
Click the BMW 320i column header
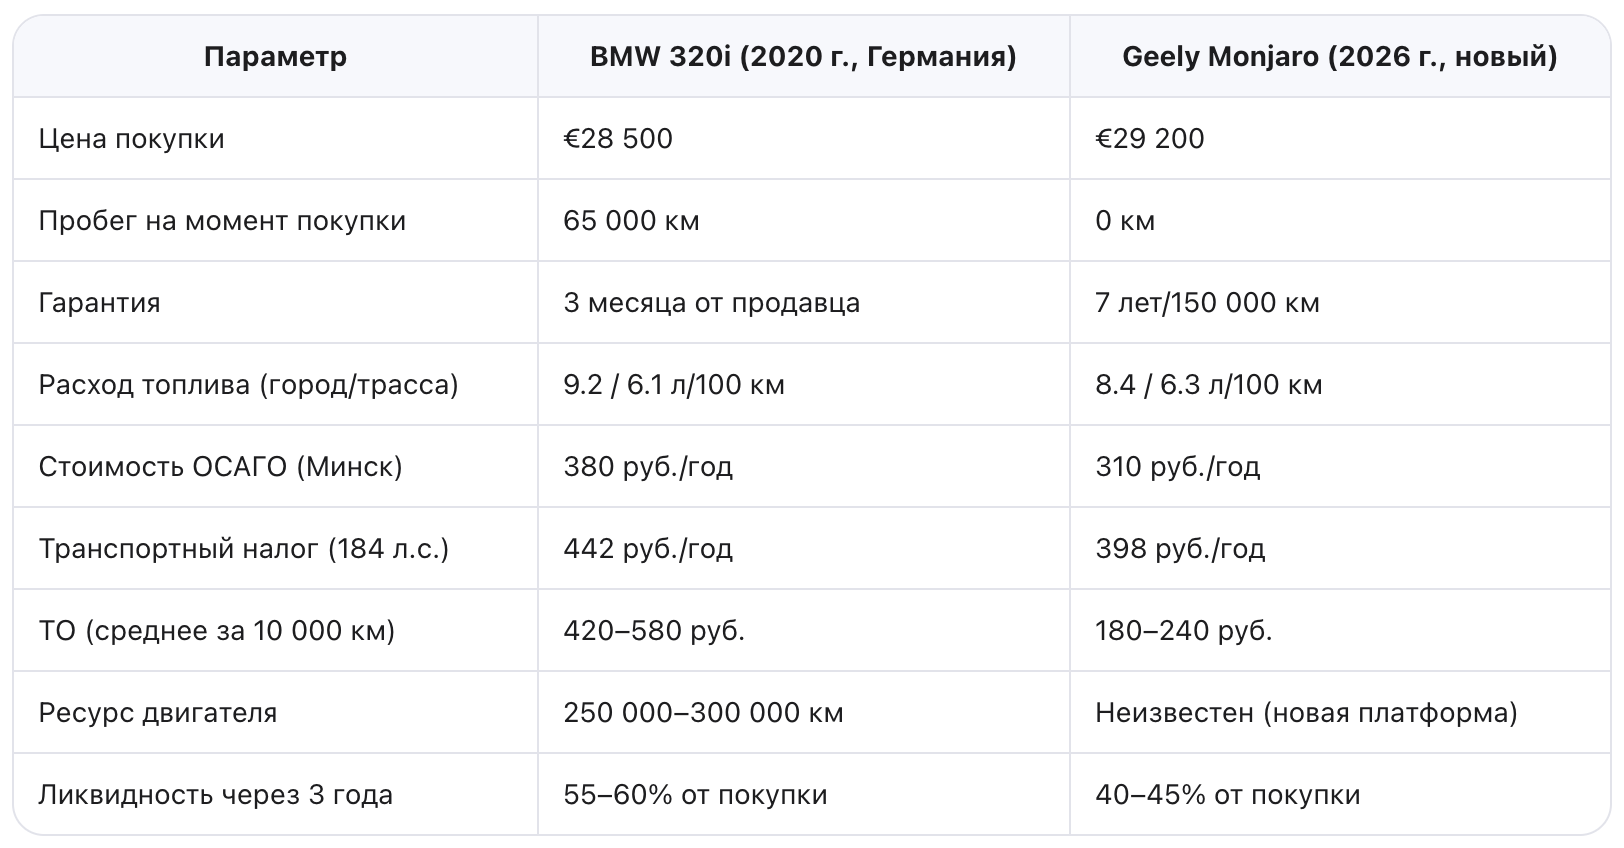coord(803,56)
